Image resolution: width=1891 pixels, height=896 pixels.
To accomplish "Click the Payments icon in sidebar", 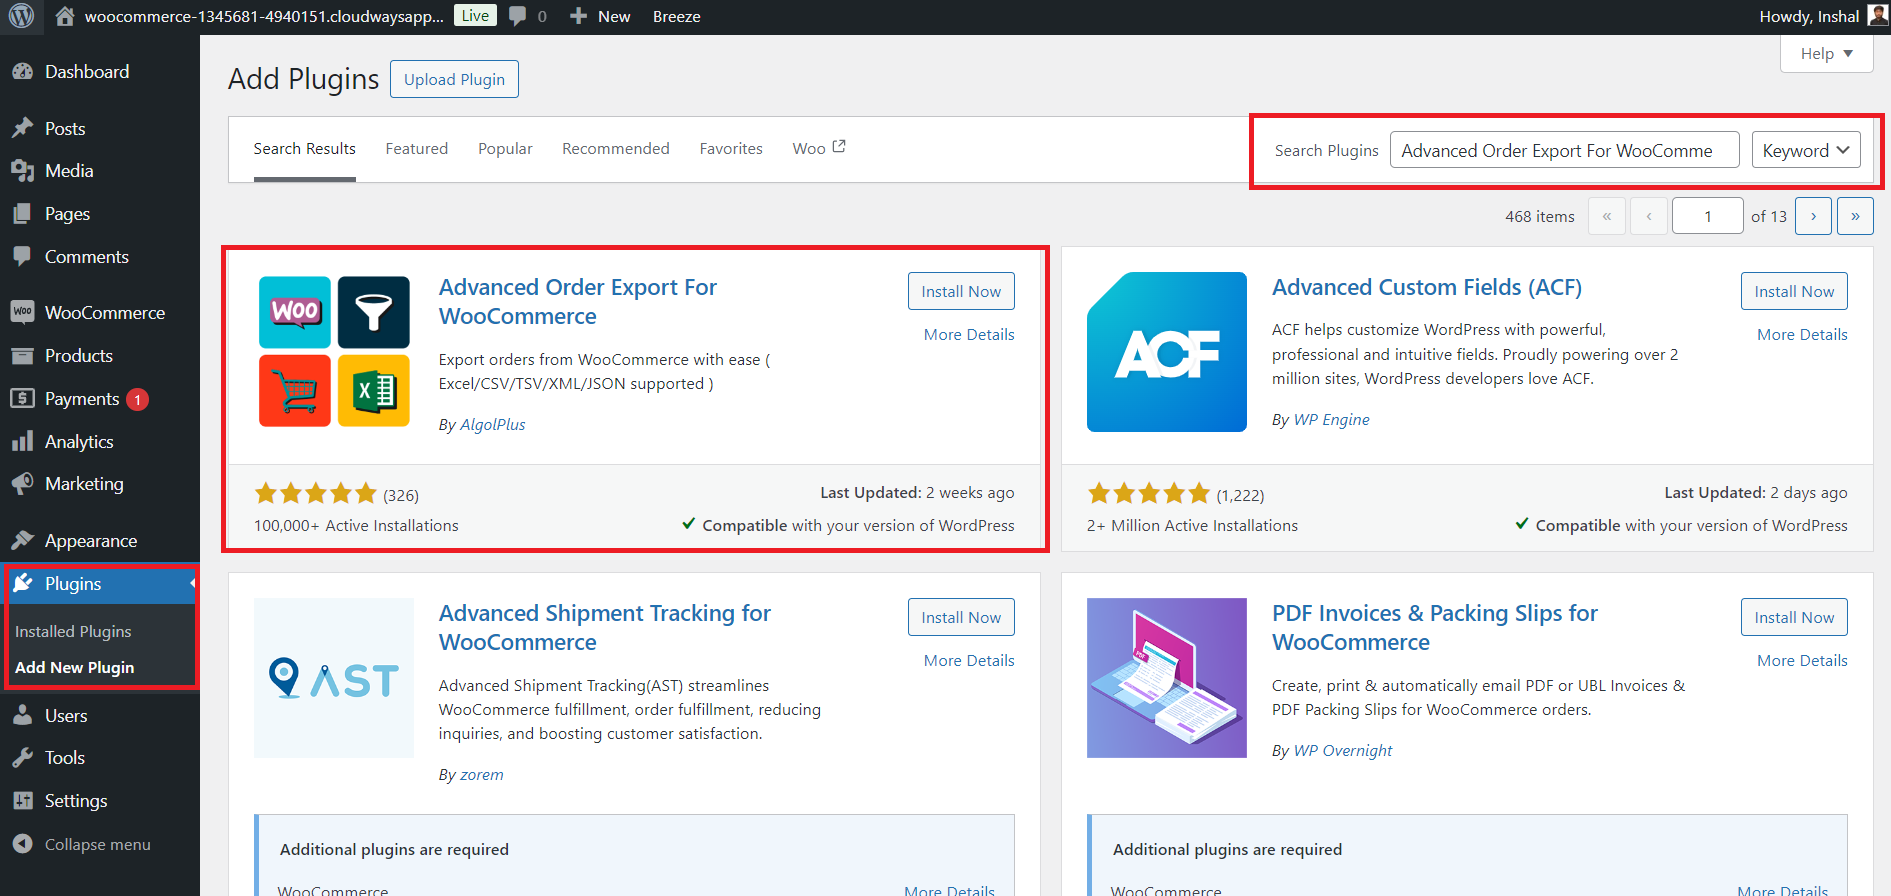I will (x=22, y=398).
